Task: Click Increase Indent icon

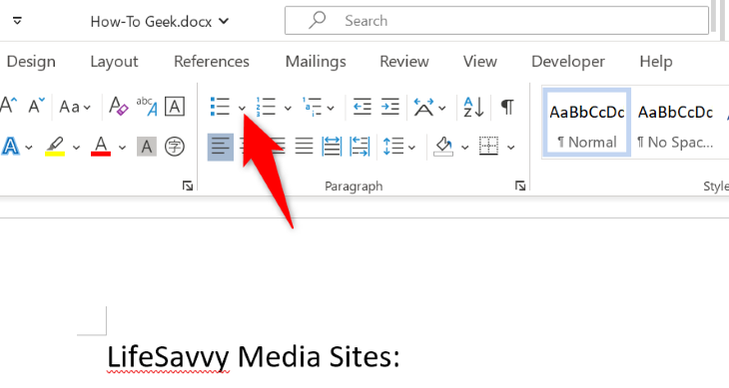Action: coord(390,106)
